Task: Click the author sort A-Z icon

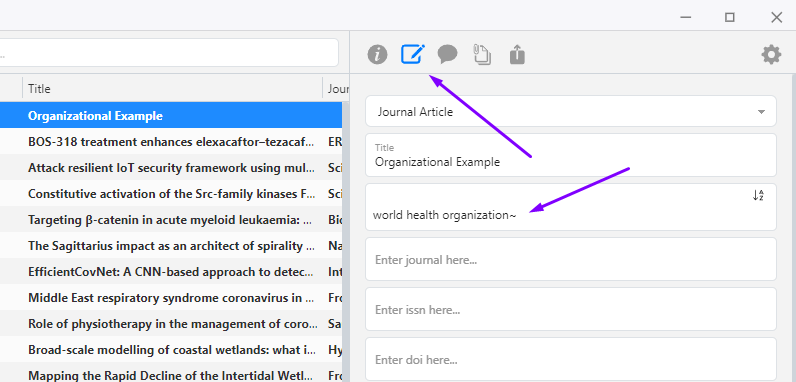Action: (x=758, y=195)
